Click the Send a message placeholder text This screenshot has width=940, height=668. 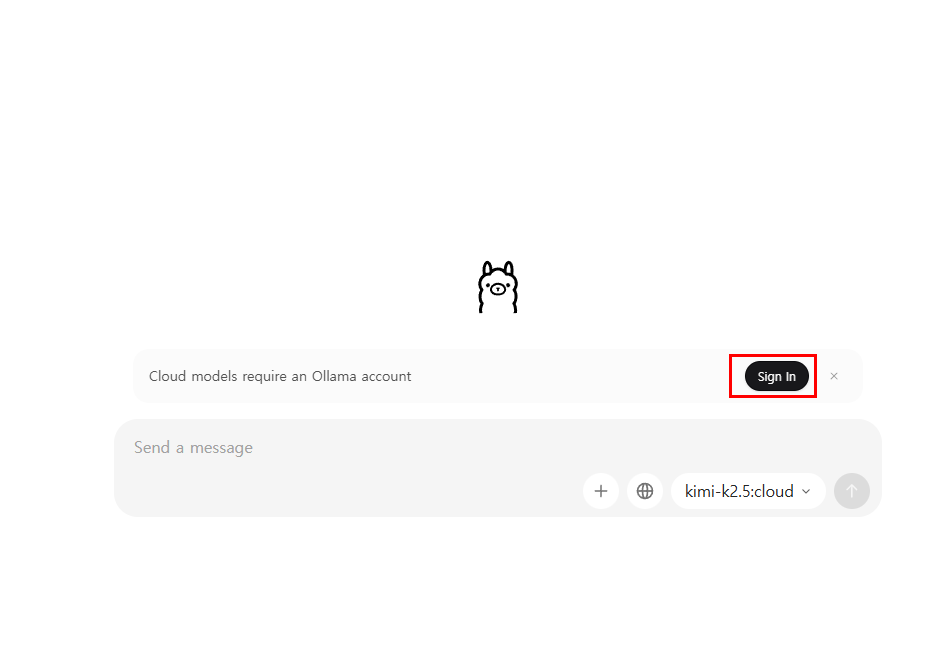point(193,447)
